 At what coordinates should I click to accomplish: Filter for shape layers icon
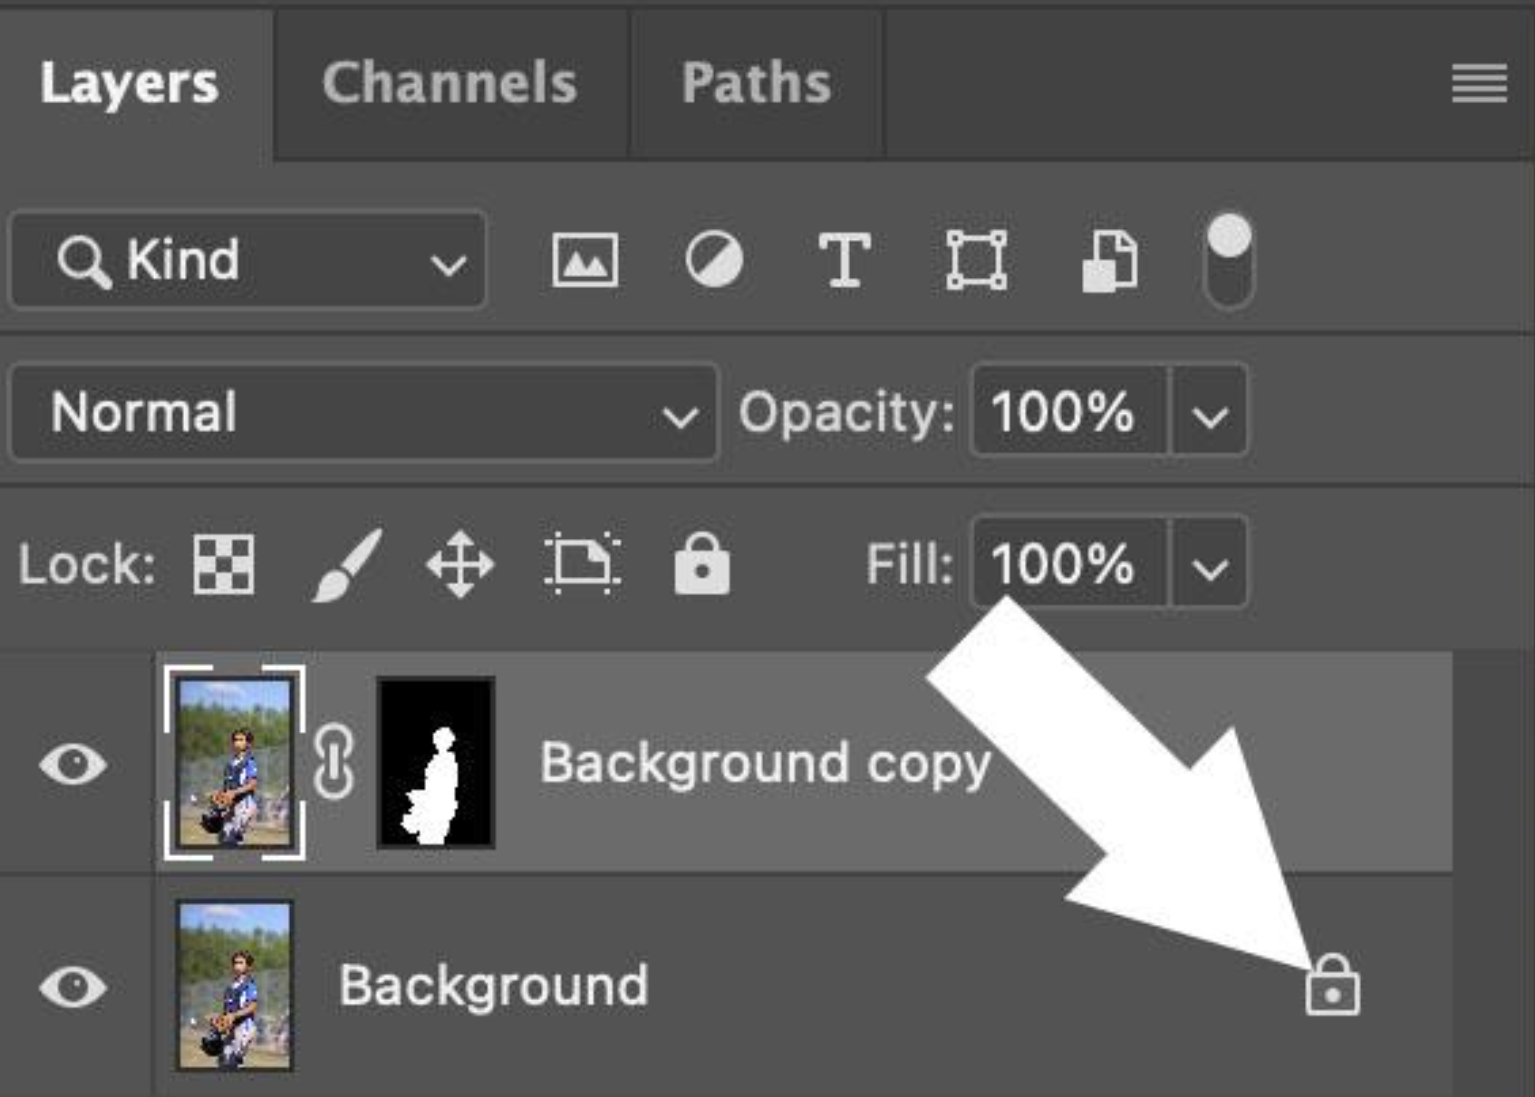tap(976, 260)
